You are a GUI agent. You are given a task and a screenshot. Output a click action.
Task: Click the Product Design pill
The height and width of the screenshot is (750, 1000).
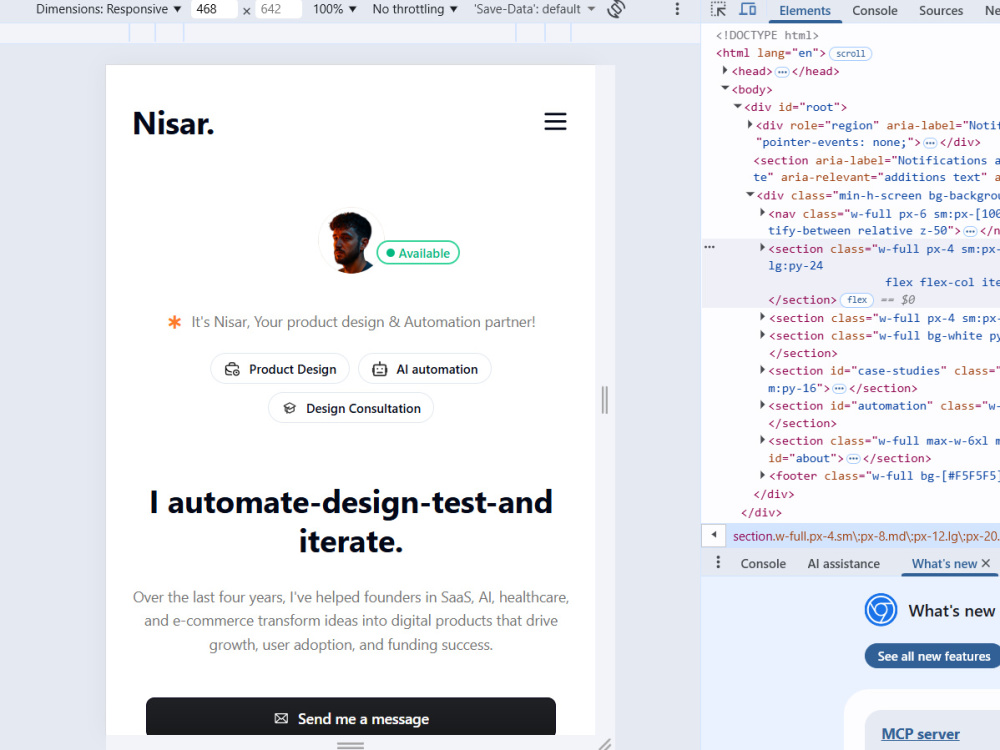(x=280, y=369)
